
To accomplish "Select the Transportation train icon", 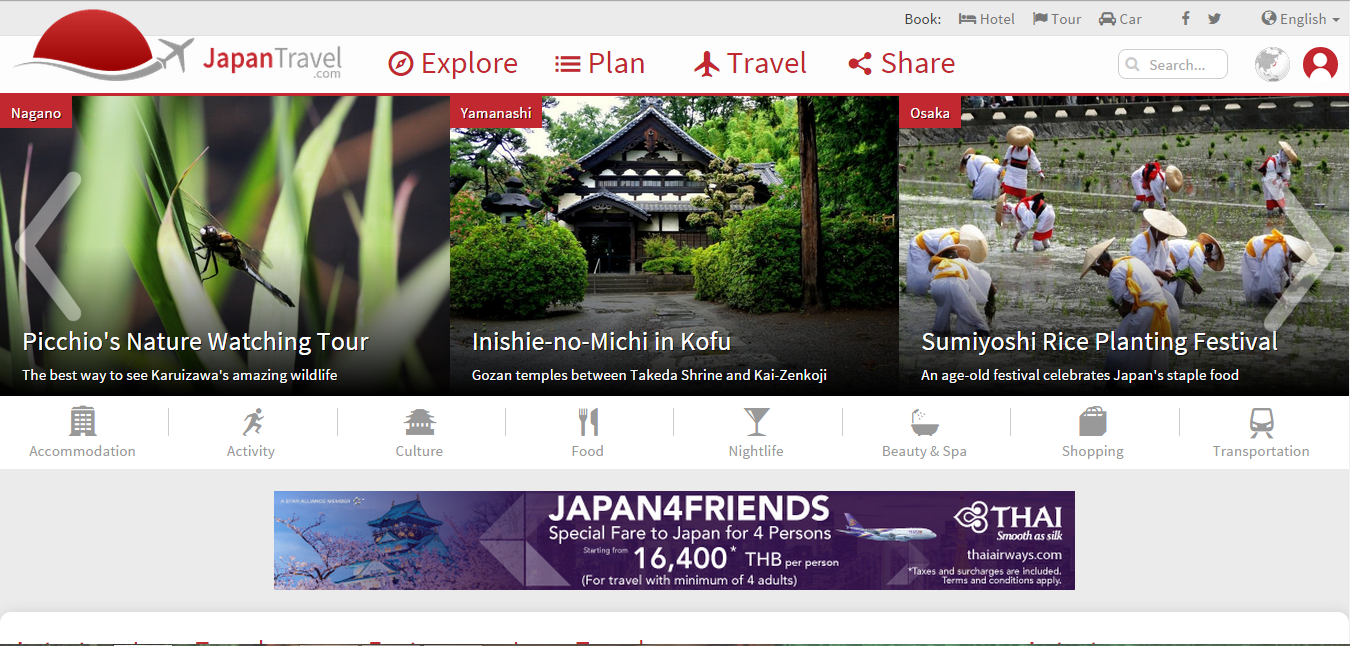I will coord(1261,423).
